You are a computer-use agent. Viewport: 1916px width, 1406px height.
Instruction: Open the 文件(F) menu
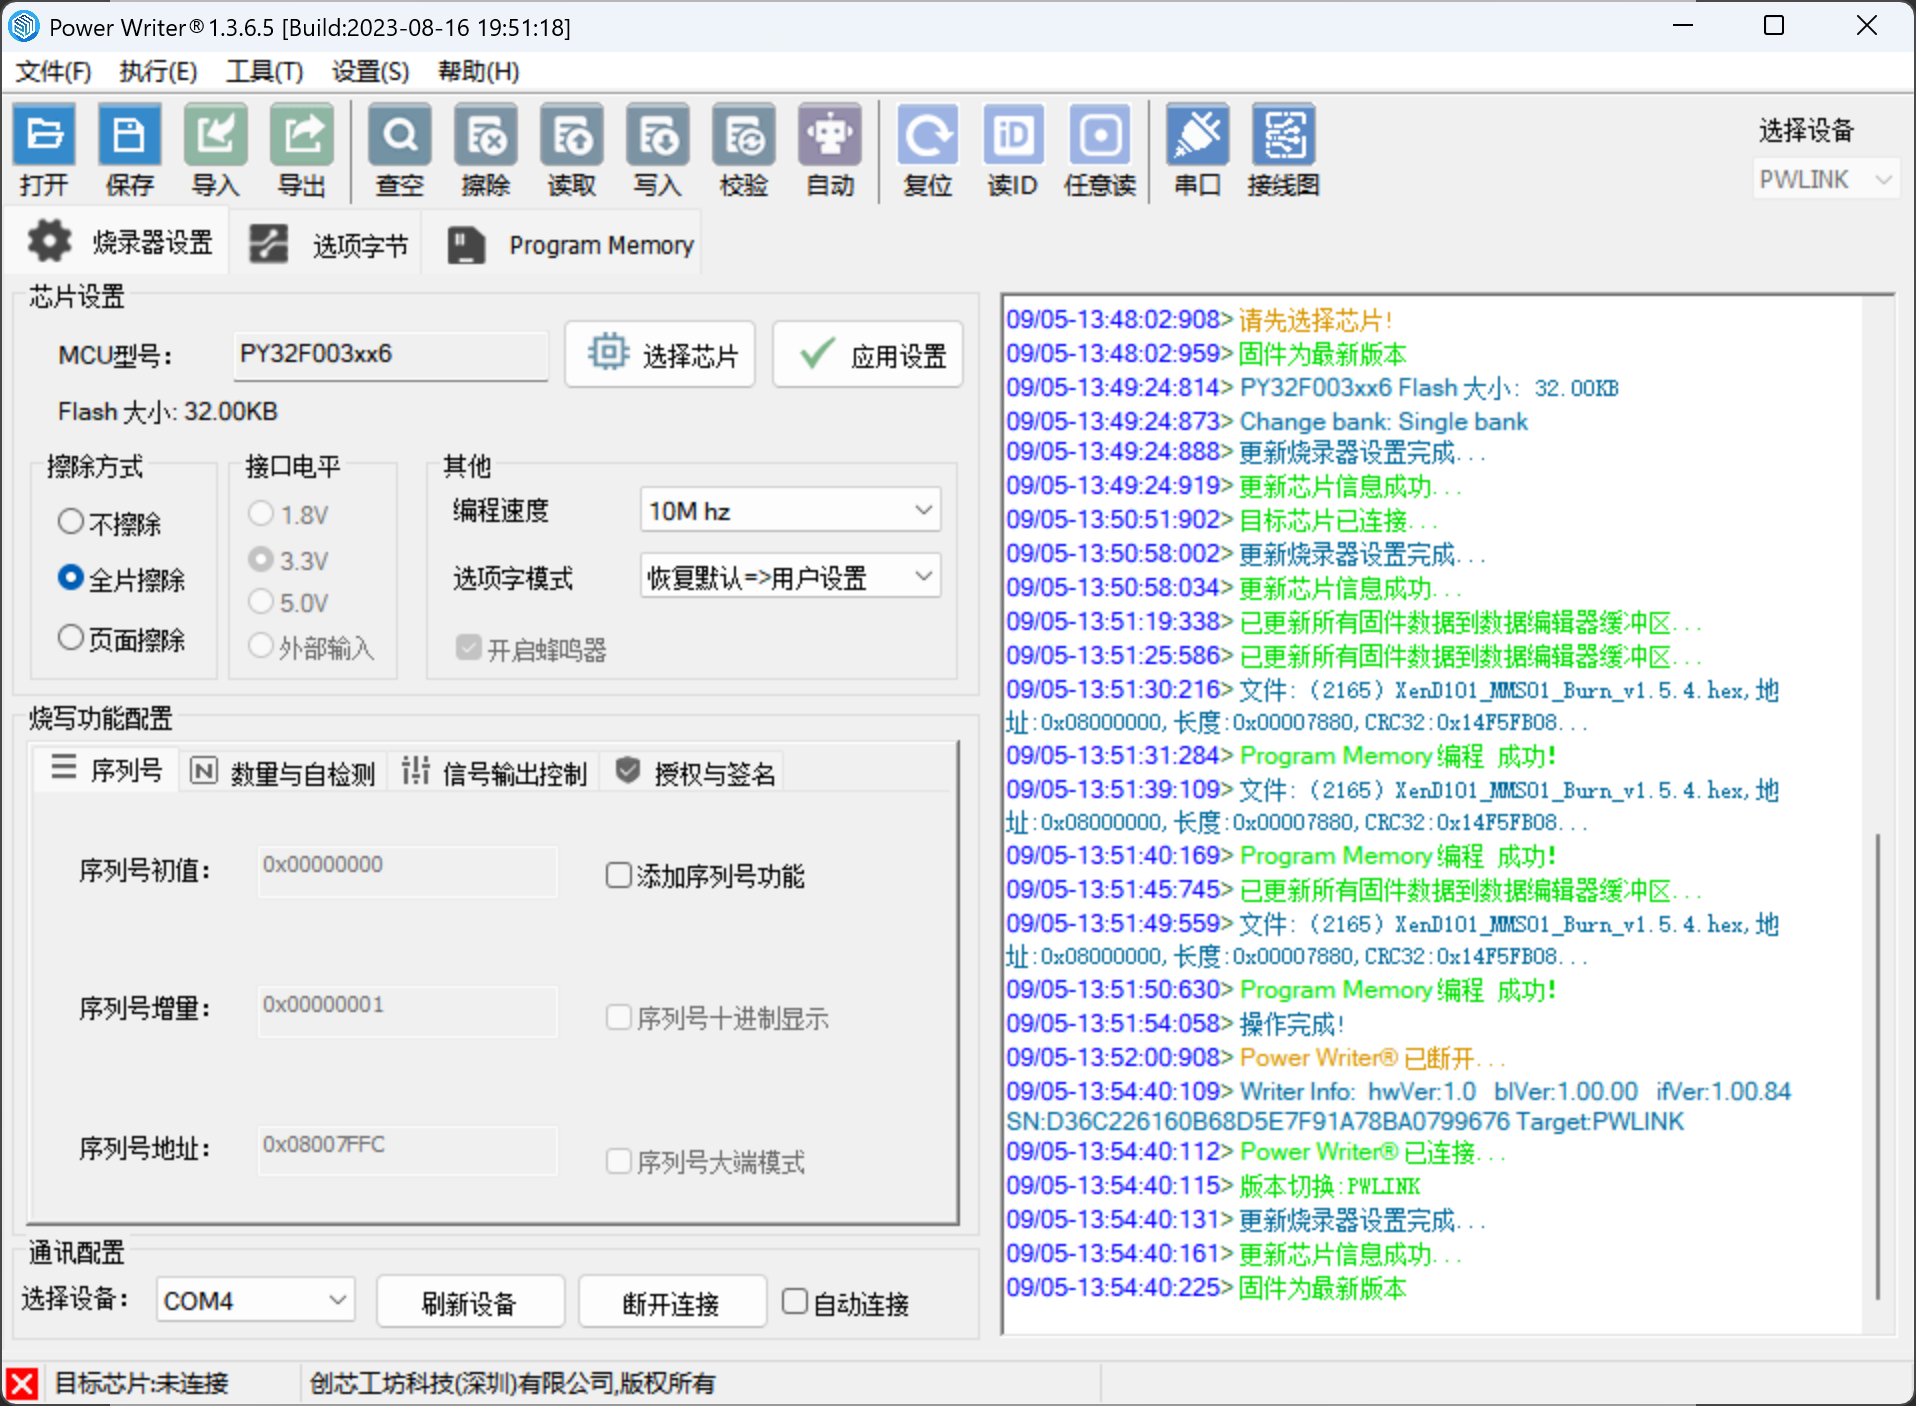point(54,72)
